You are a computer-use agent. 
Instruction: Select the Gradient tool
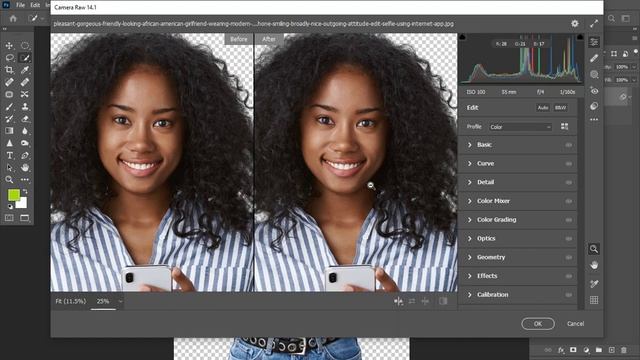tap(9, 131)
